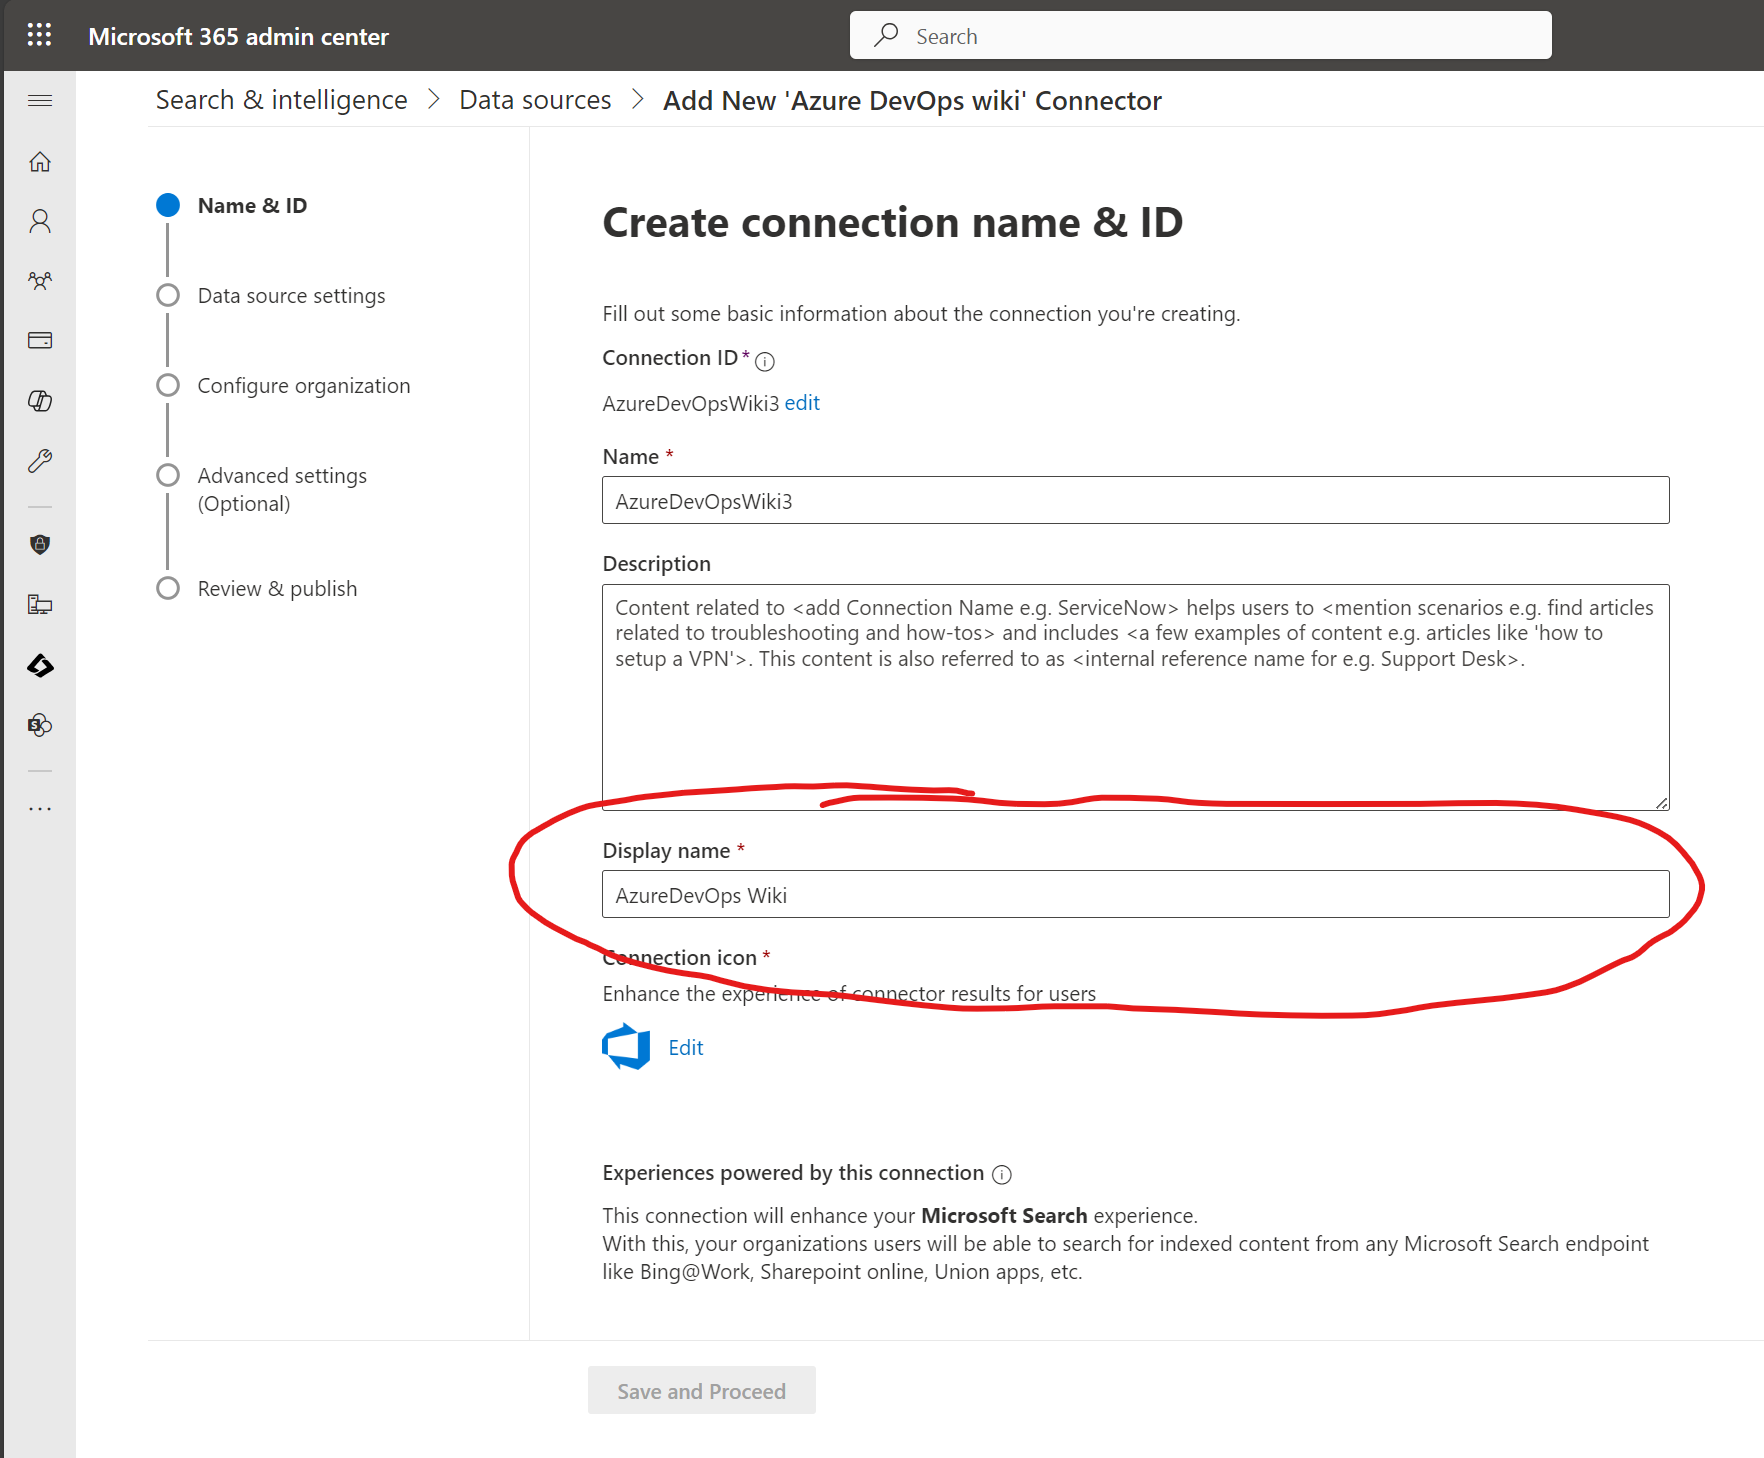The image size is (1764, 1458).
Task: Click the Microsoft 365 admin center title
Action: (239, 36)
